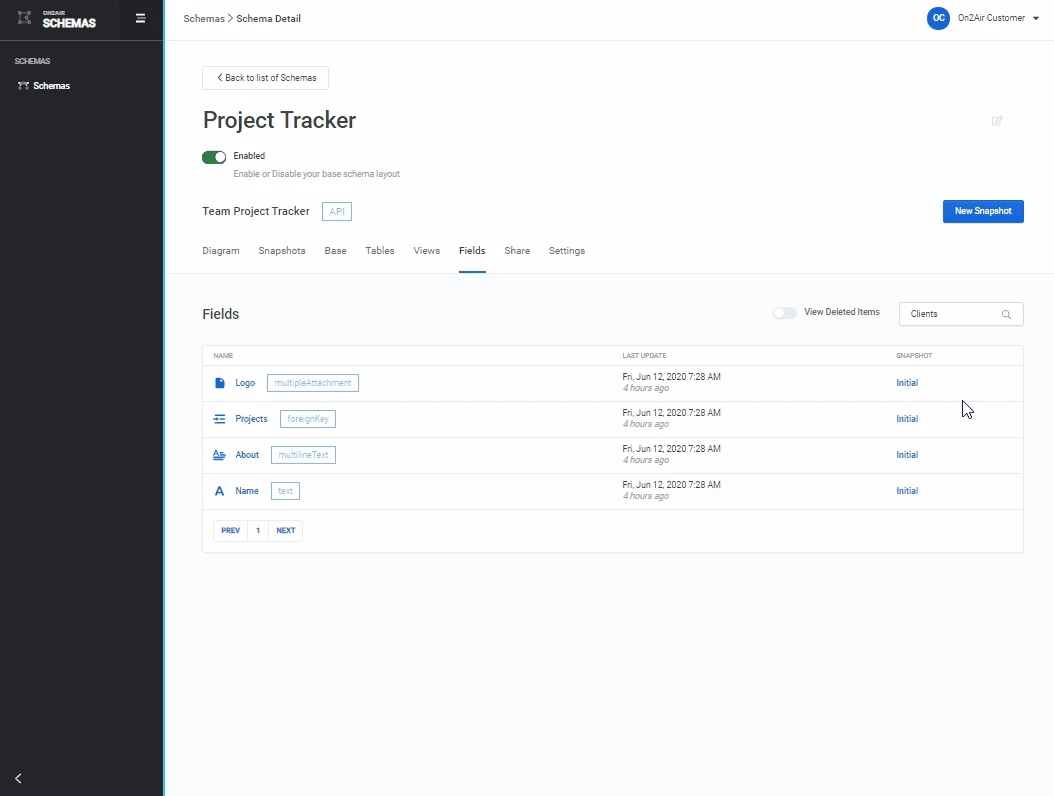Image resolution: width=1054 pixels, height=796 pixels.
Task: Select Schemas item in the sidebar
Action: (51, 86)
